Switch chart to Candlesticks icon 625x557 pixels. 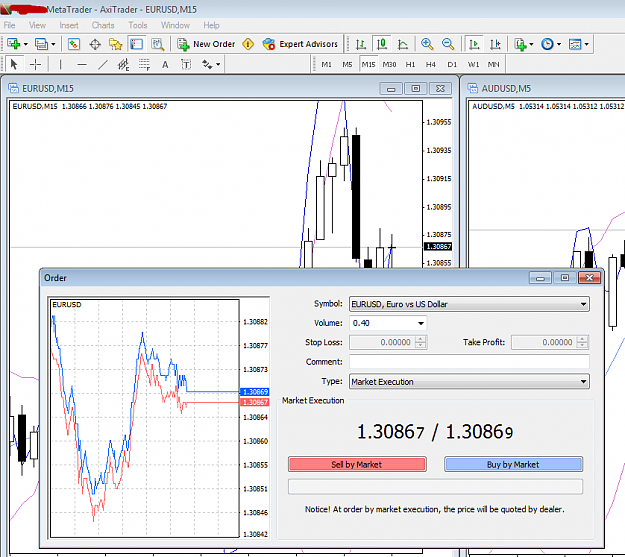click(382, 44)
